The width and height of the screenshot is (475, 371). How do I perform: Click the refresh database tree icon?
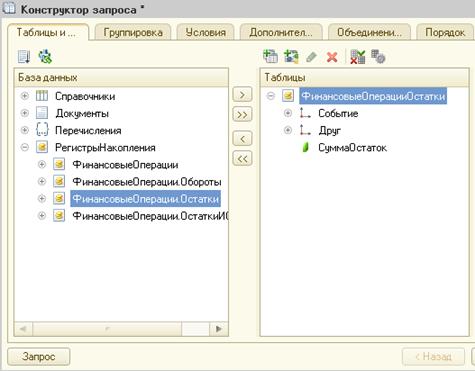45,56
